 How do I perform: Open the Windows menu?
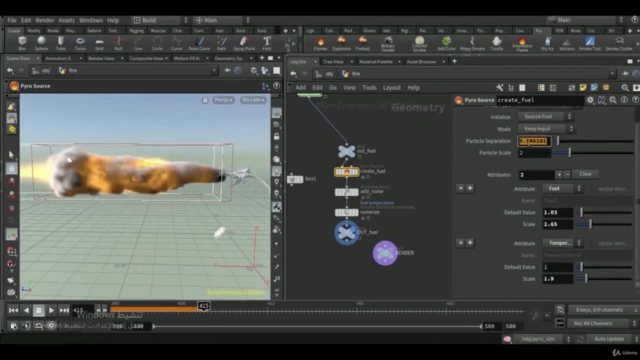coord(91,20)
